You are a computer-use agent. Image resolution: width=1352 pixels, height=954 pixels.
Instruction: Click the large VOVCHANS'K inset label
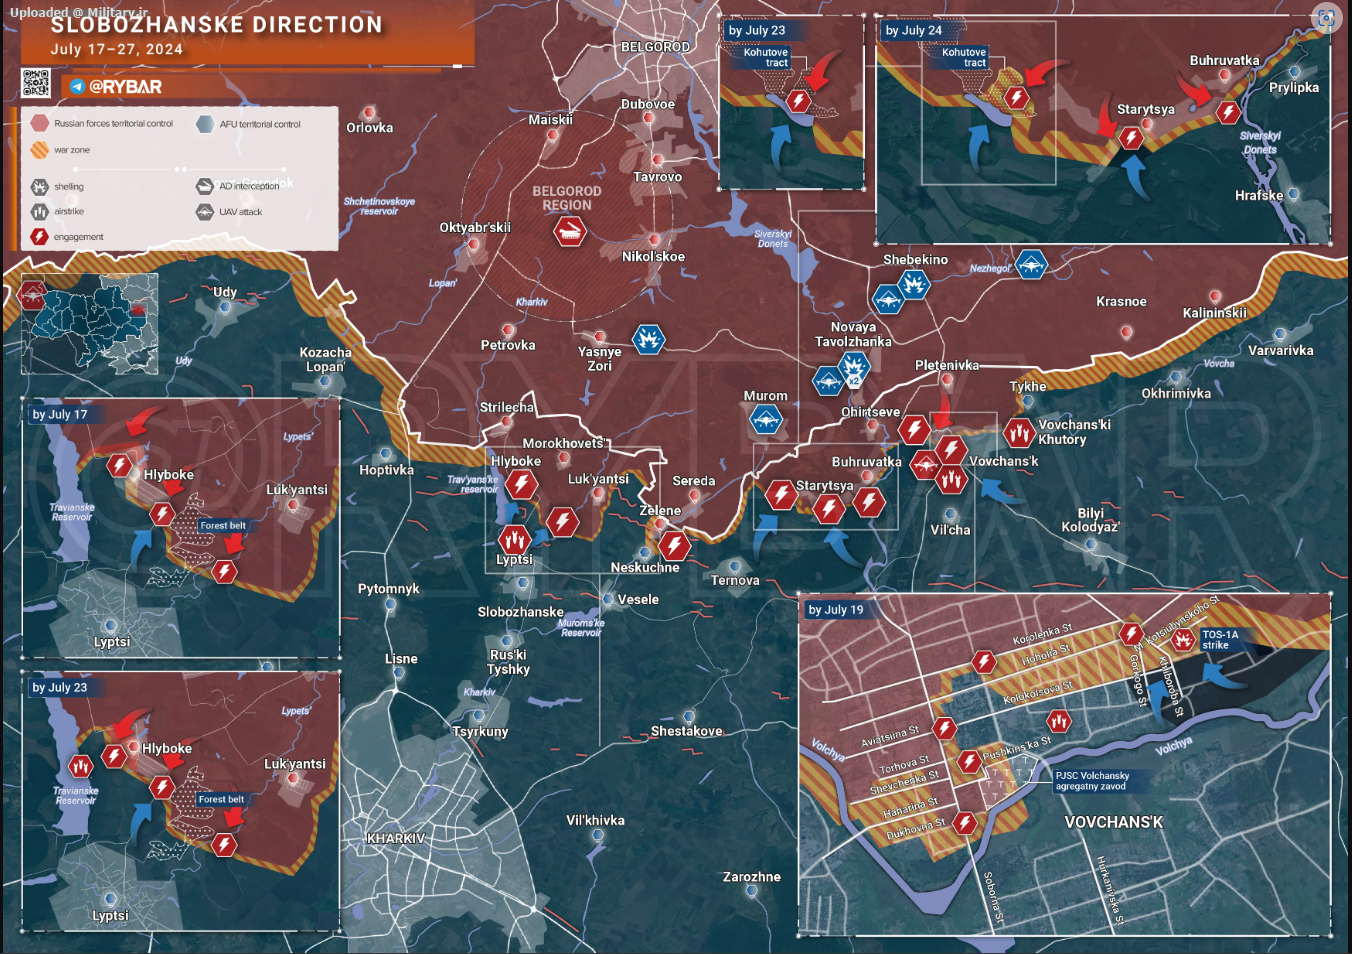(1114, 822)
